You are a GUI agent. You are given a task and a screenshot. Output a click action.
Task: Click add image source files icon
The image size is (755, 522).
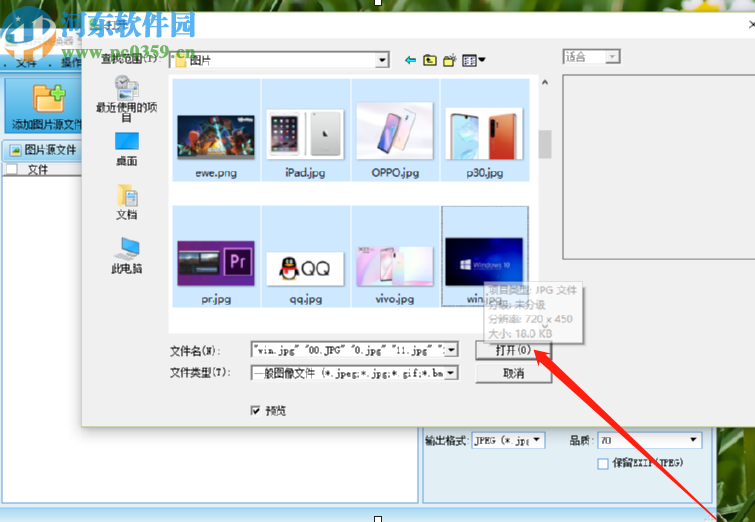point(47,106)
